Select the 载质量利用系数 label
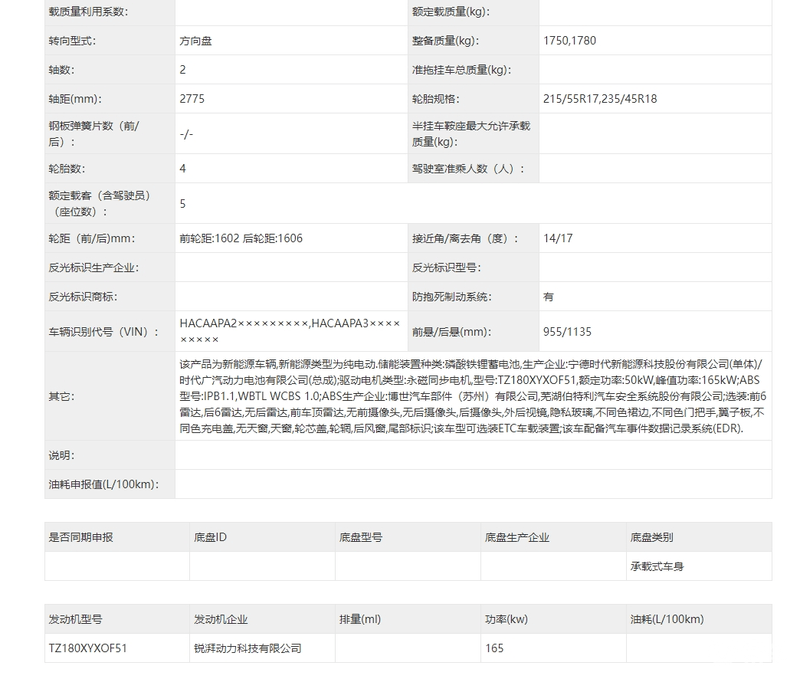The image size is (800, 676). [88, 12]
